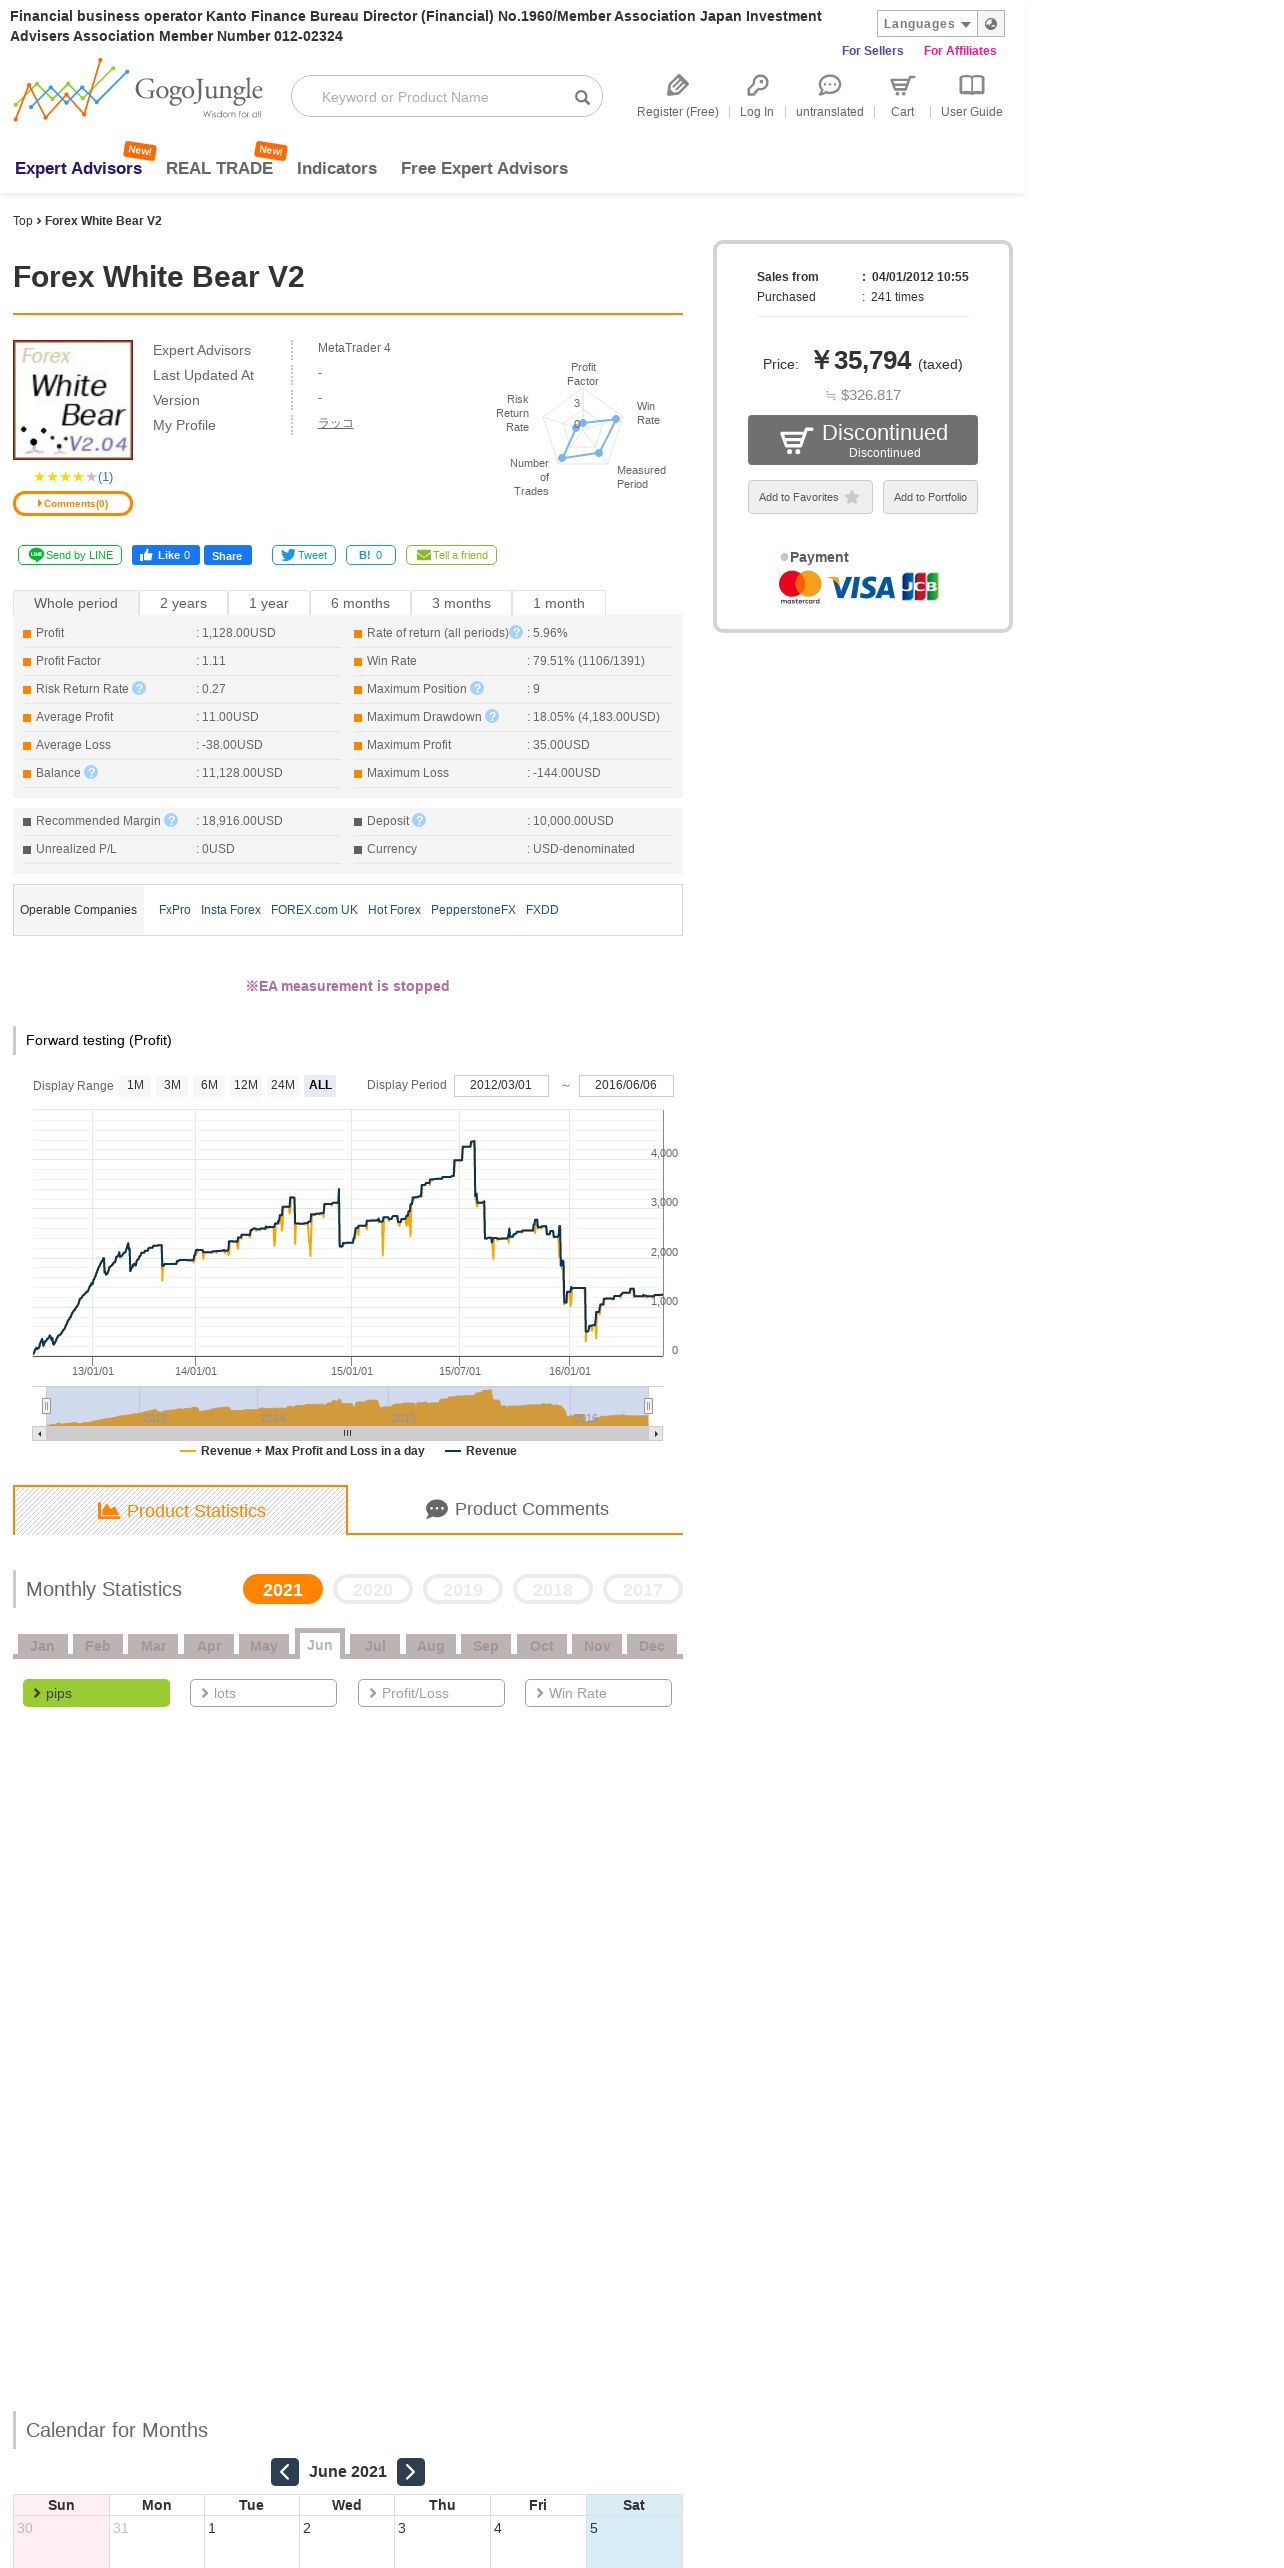Screen dimensions: 1284x2568
Task: Open the Cart icon
Action: click(903, 85)
